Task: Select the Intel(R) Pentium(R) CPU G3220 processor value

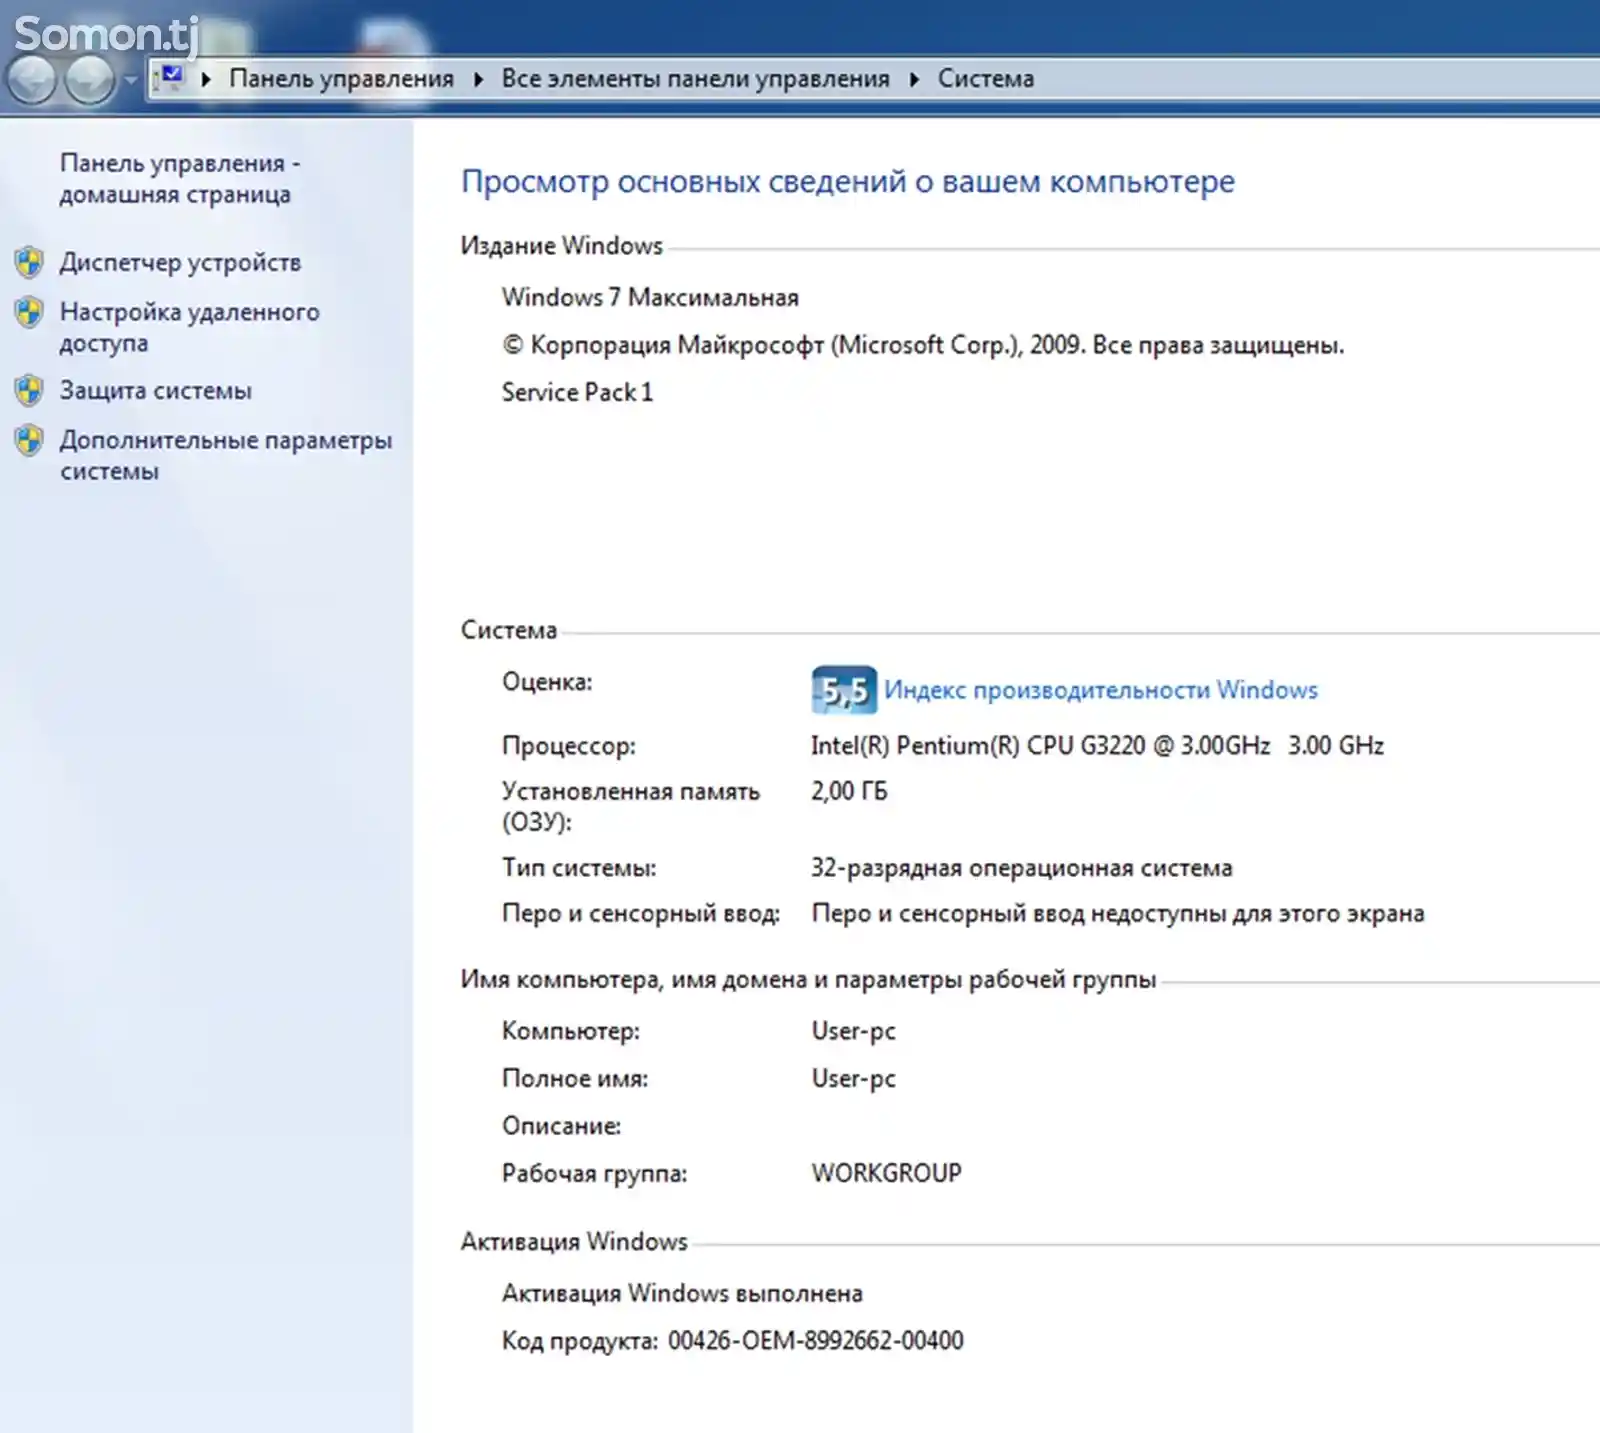Action: point(1097,746)
